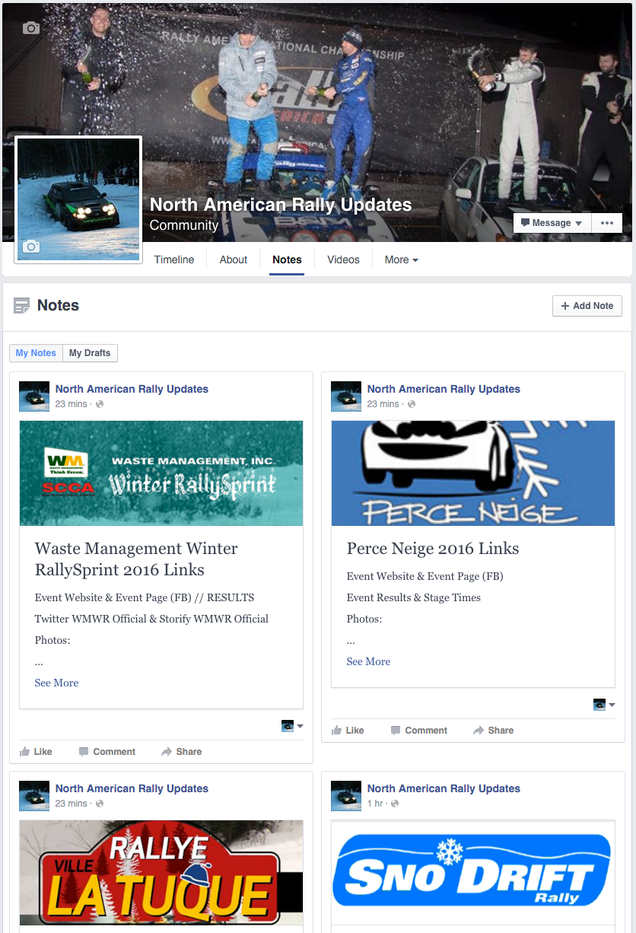The image size is (636, 933).
Task: Click public globe icon on La Tuque note
Action: 99,803
